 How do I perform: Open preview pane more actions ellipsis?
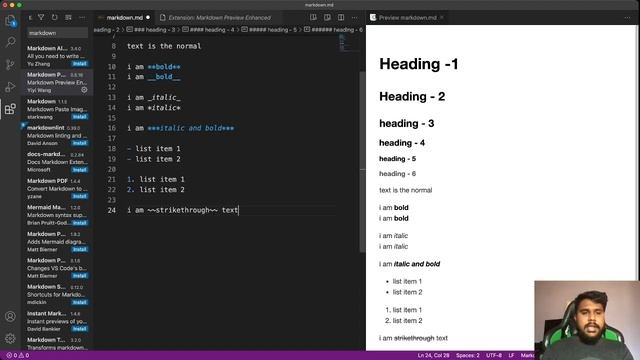tap(627, 18)
